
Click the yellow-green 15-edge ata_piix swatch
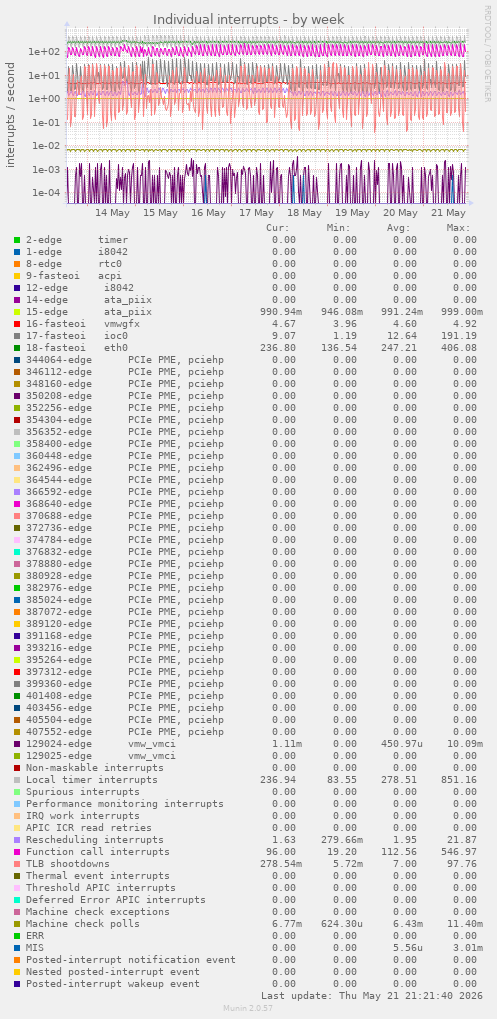pos(17,312)
